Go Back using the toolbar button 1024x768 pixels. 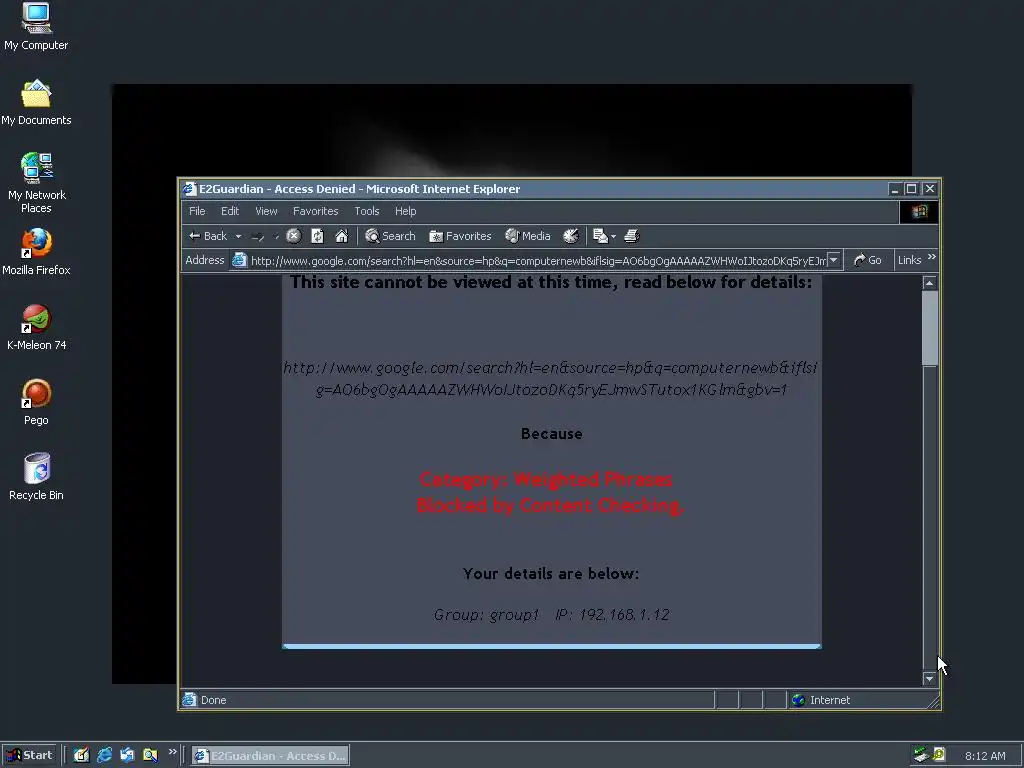coord(208,236)
